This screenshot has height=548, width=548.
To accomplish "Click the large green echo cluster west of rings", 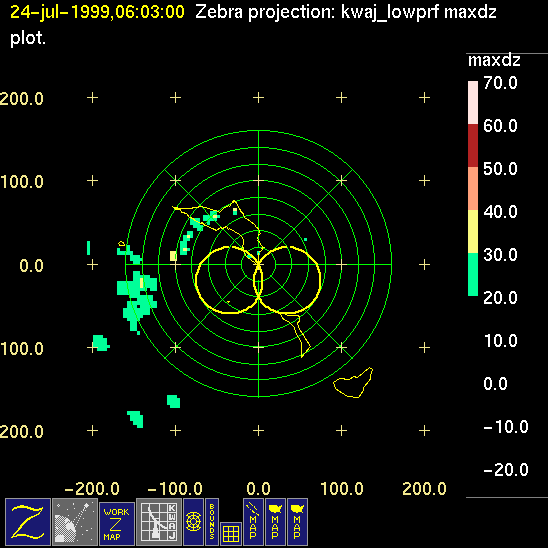I will [137, 296].
